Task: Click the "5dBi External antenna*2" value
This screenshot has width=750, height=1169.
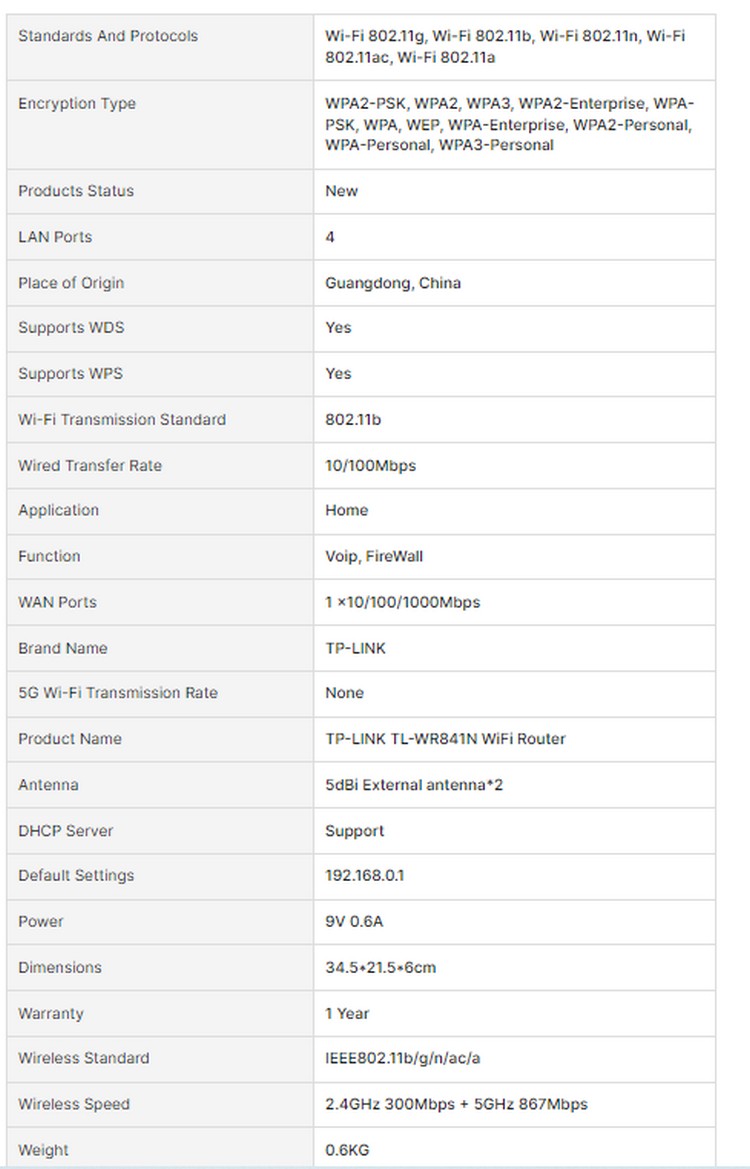Action: tap(414, 785)
